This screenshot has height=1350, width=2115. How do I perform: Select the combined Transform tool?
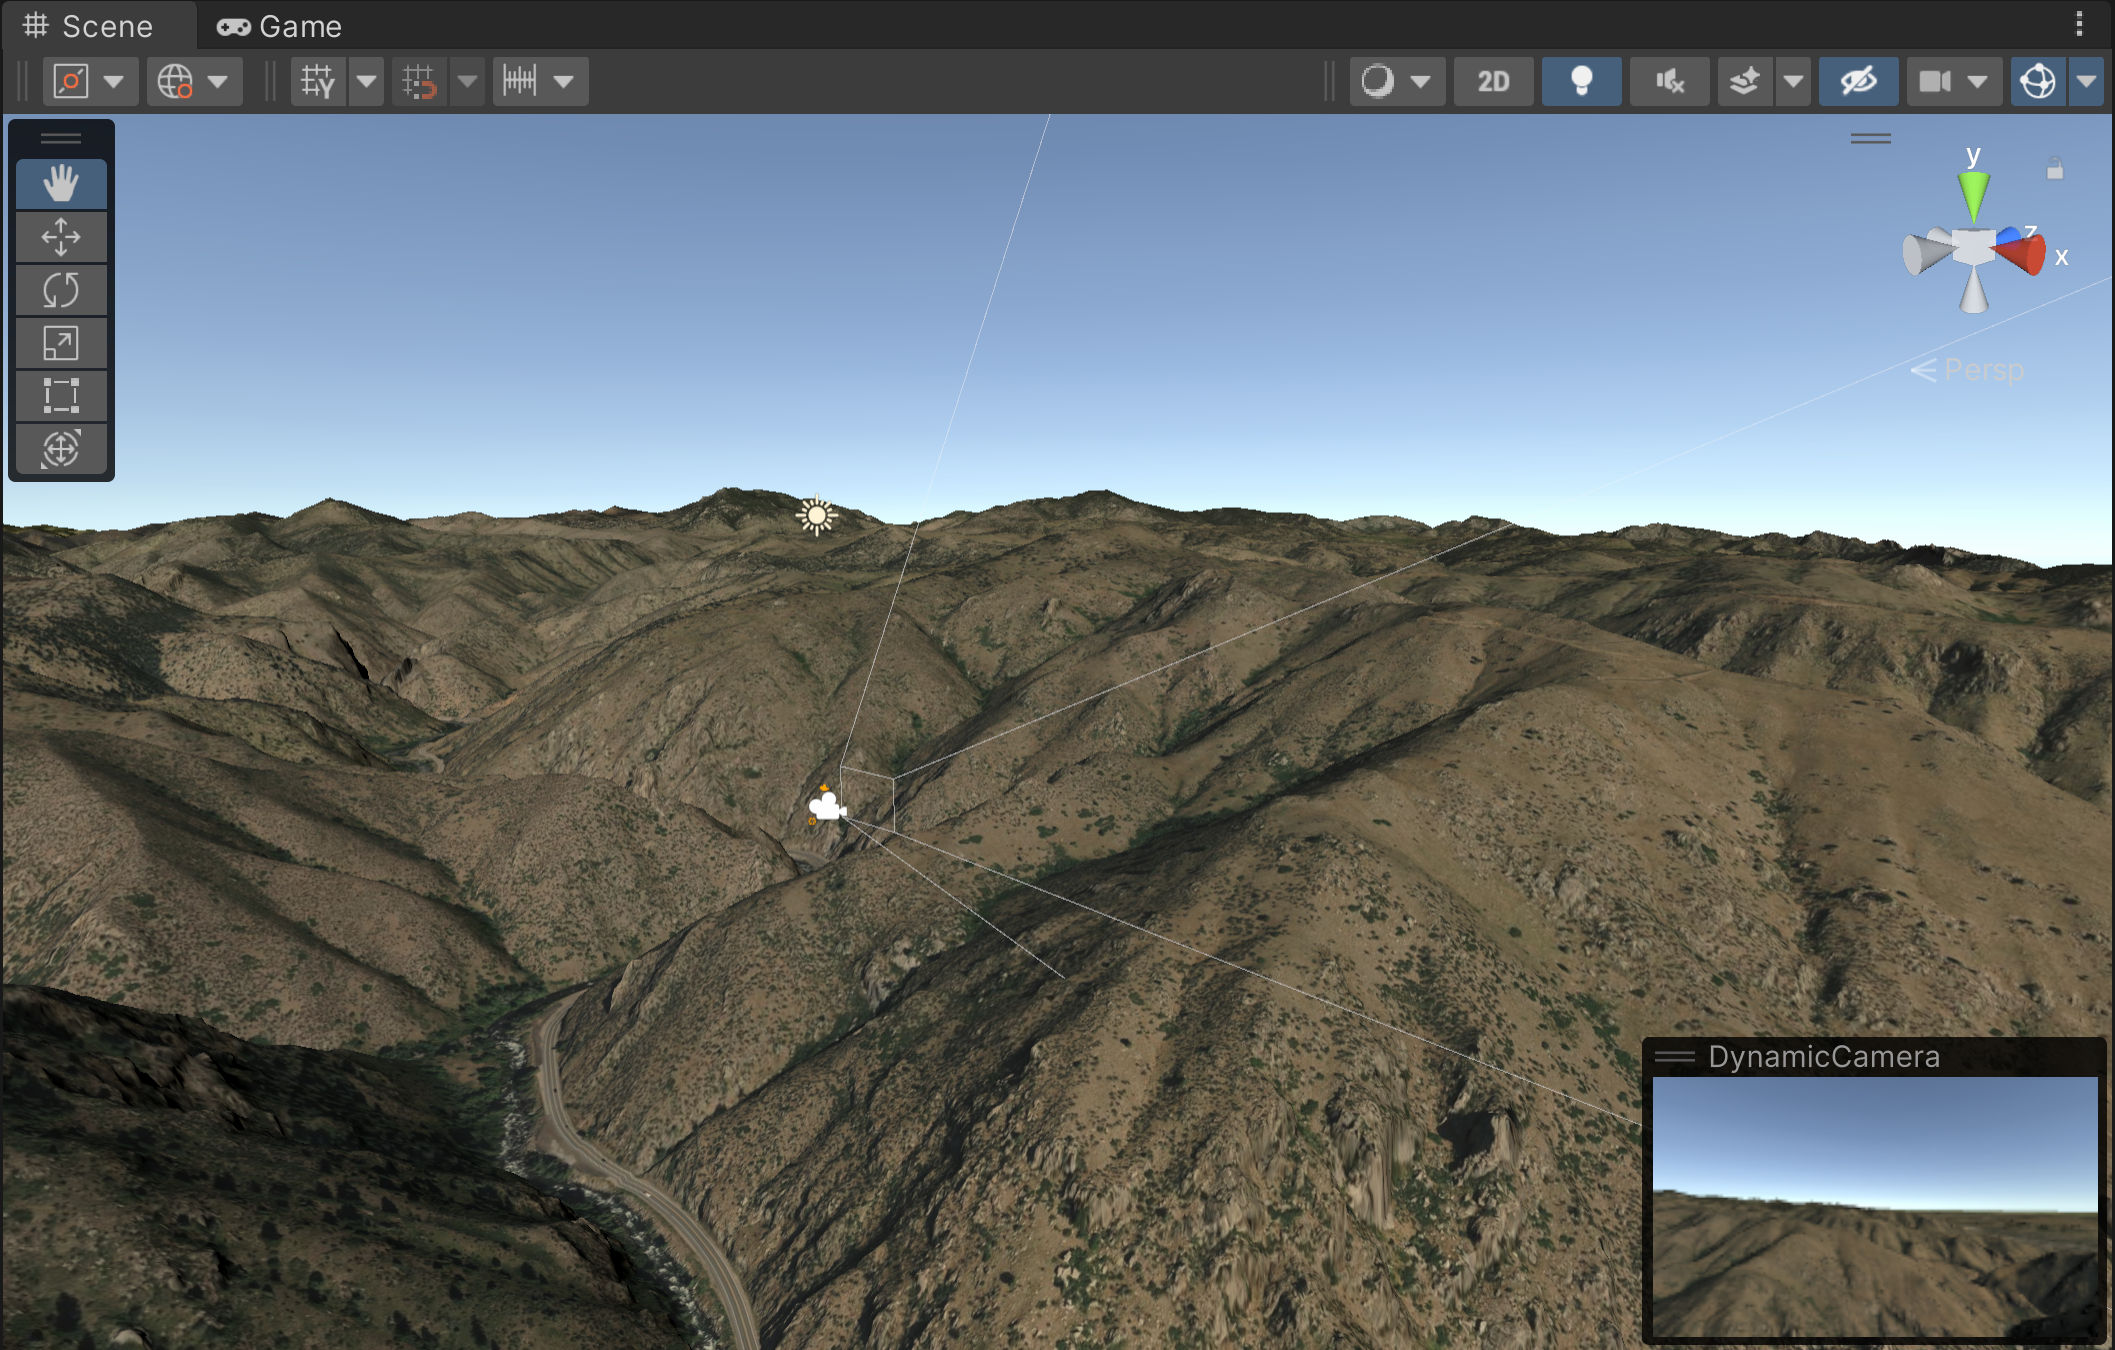pyautogui.click(x=61, y=449)
